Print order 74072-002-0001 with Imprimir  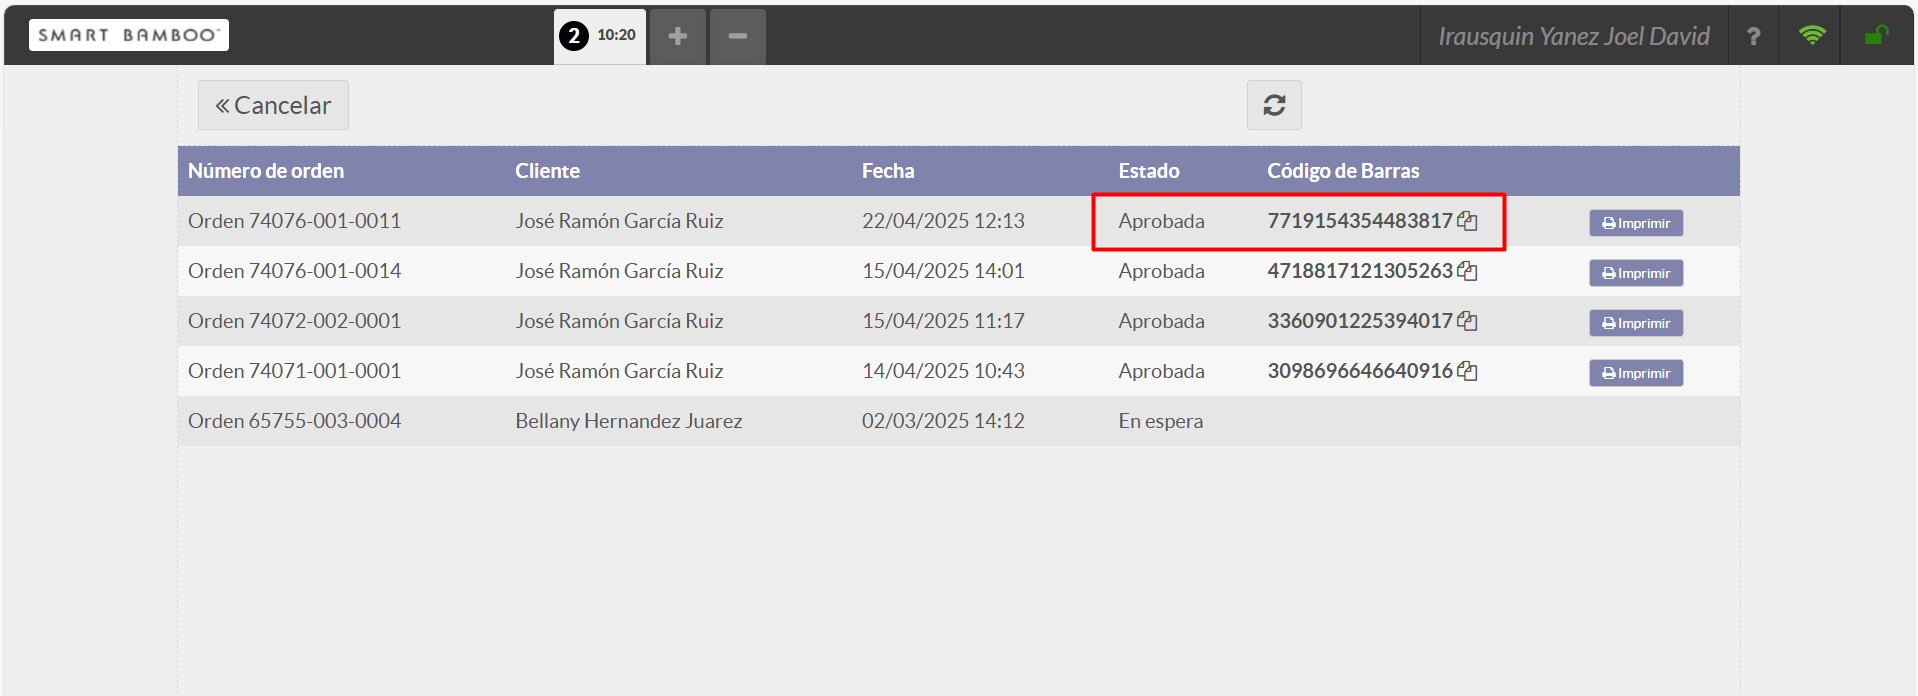click(1636, 323)
